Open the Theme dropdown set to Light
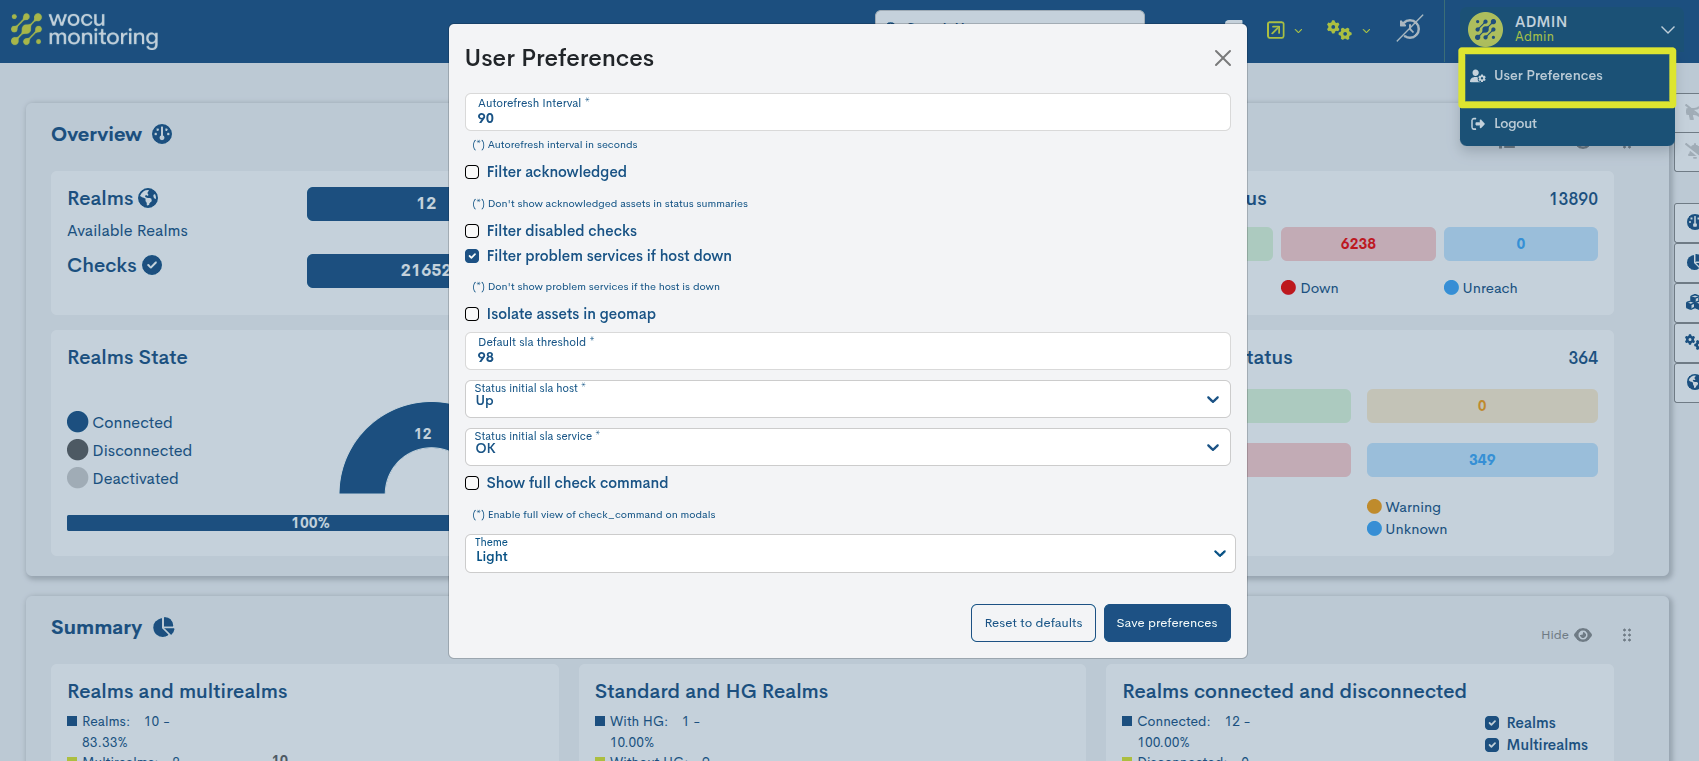 click(x=849, y=553)
